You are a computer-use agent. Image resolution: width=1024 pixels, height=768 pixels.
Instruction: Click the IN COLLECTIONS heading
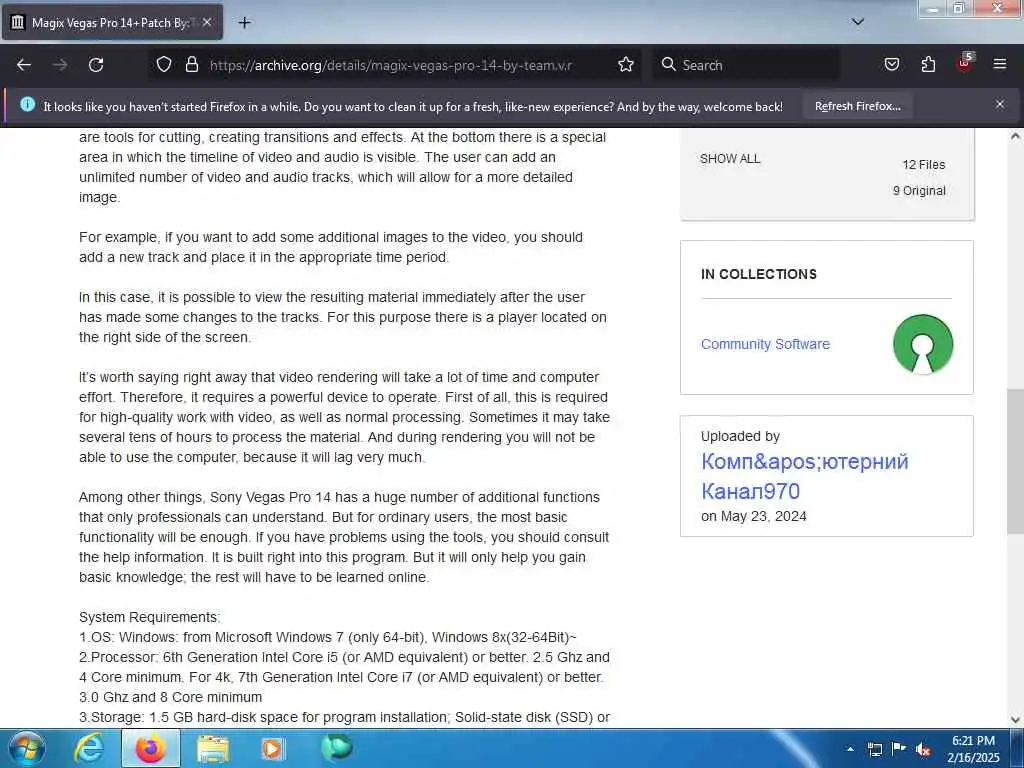759,274
